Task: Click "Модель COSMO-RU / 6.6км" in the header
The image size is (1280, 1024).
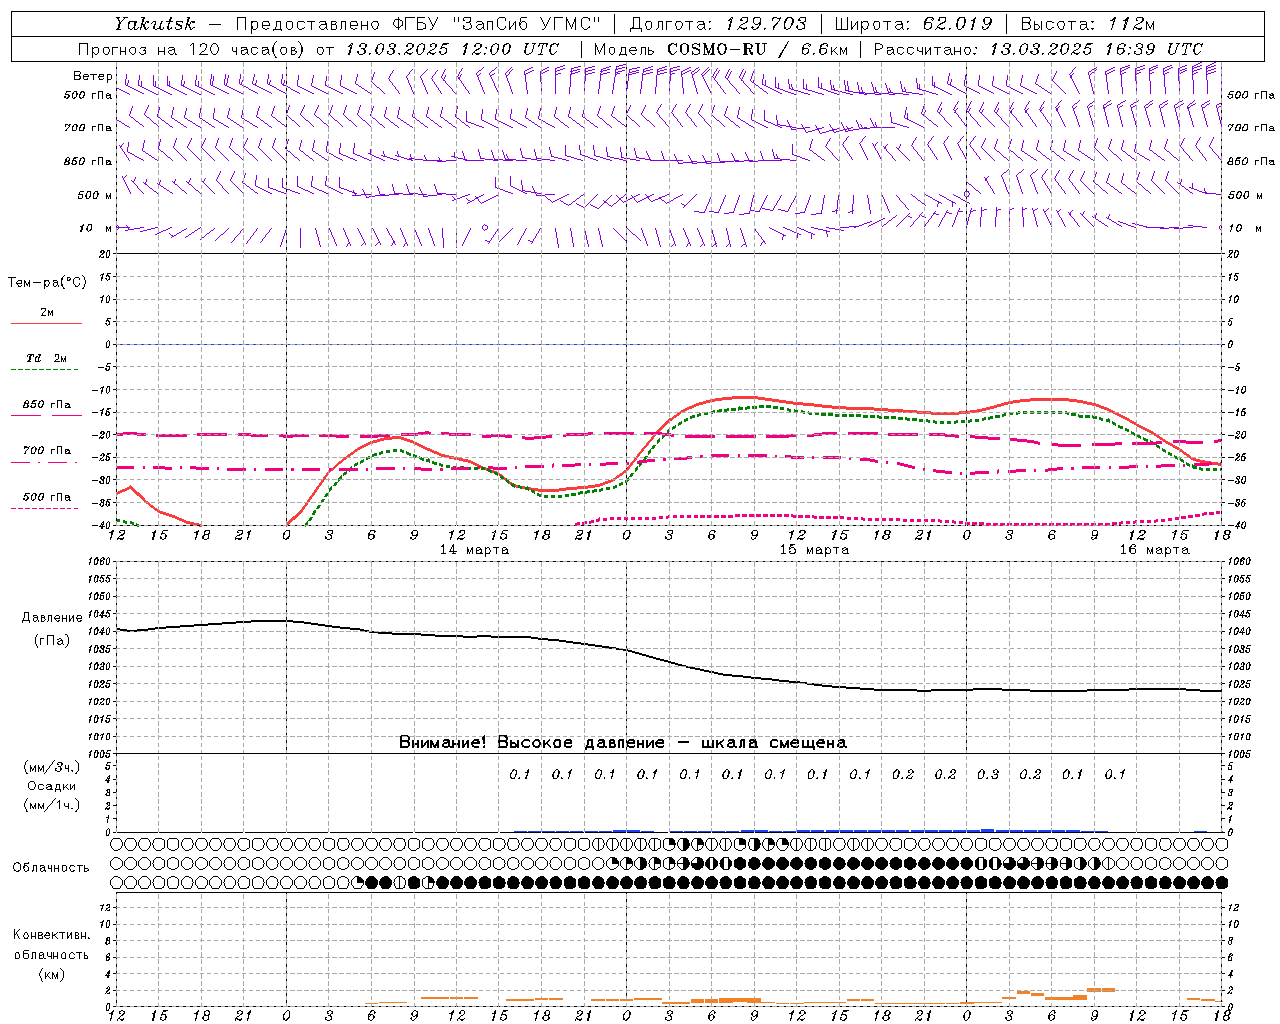Action: click(x=720, y=49)
